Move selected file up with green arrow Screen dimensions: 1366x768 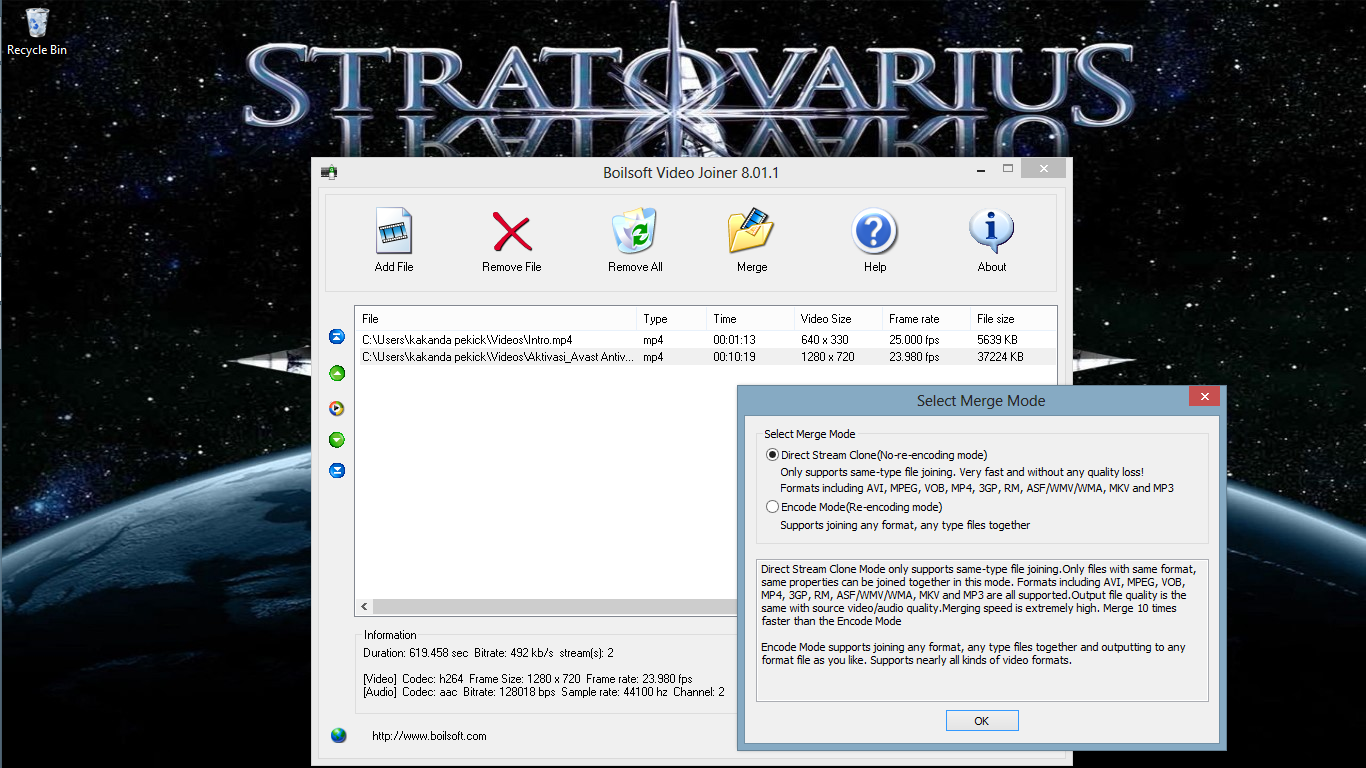point(337,373)
